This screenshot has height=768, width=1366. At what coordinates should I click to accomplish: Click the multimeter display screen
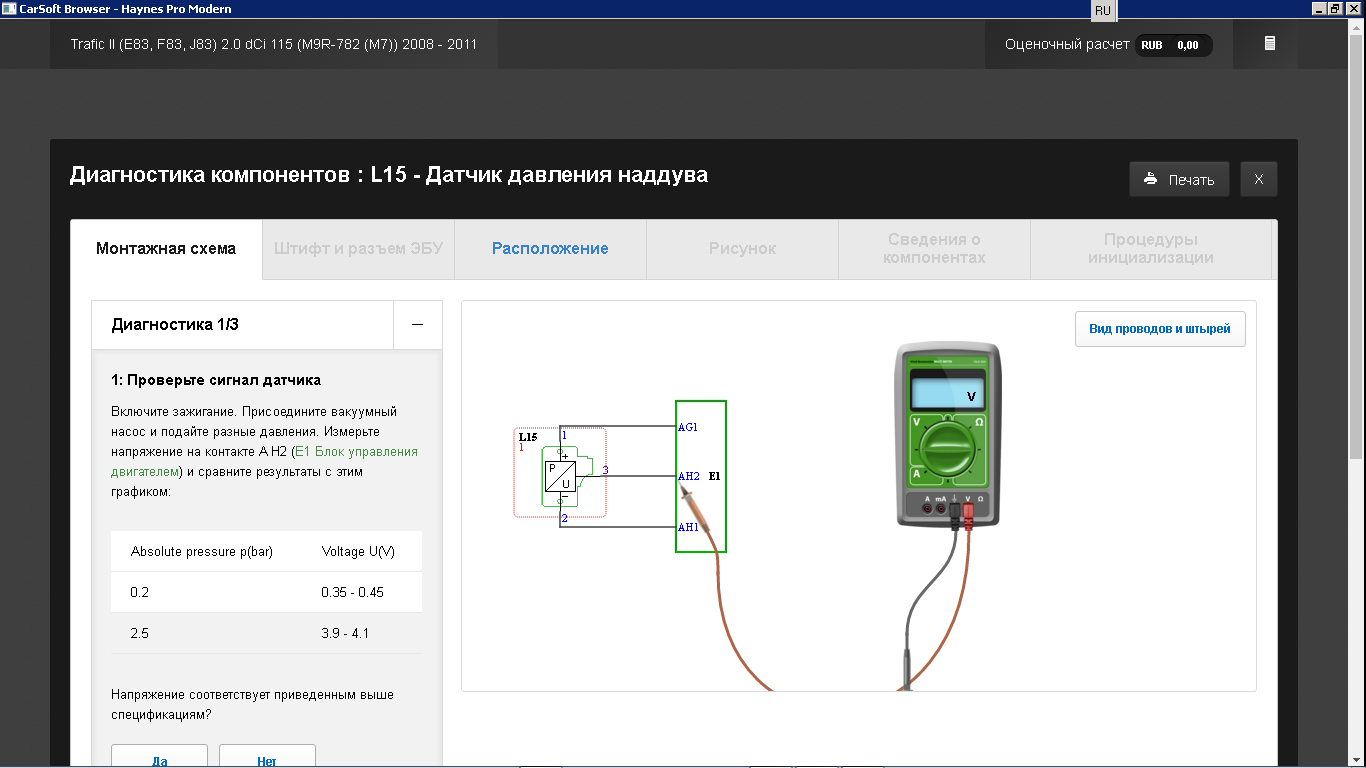click(x=946, y=393)
